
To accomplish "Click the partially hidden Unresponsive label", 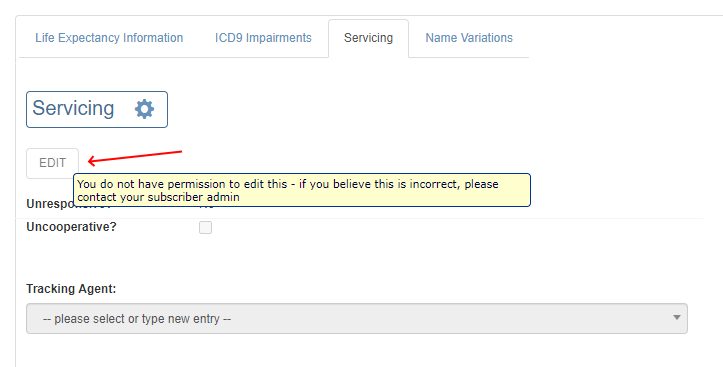I will (50, 205).
